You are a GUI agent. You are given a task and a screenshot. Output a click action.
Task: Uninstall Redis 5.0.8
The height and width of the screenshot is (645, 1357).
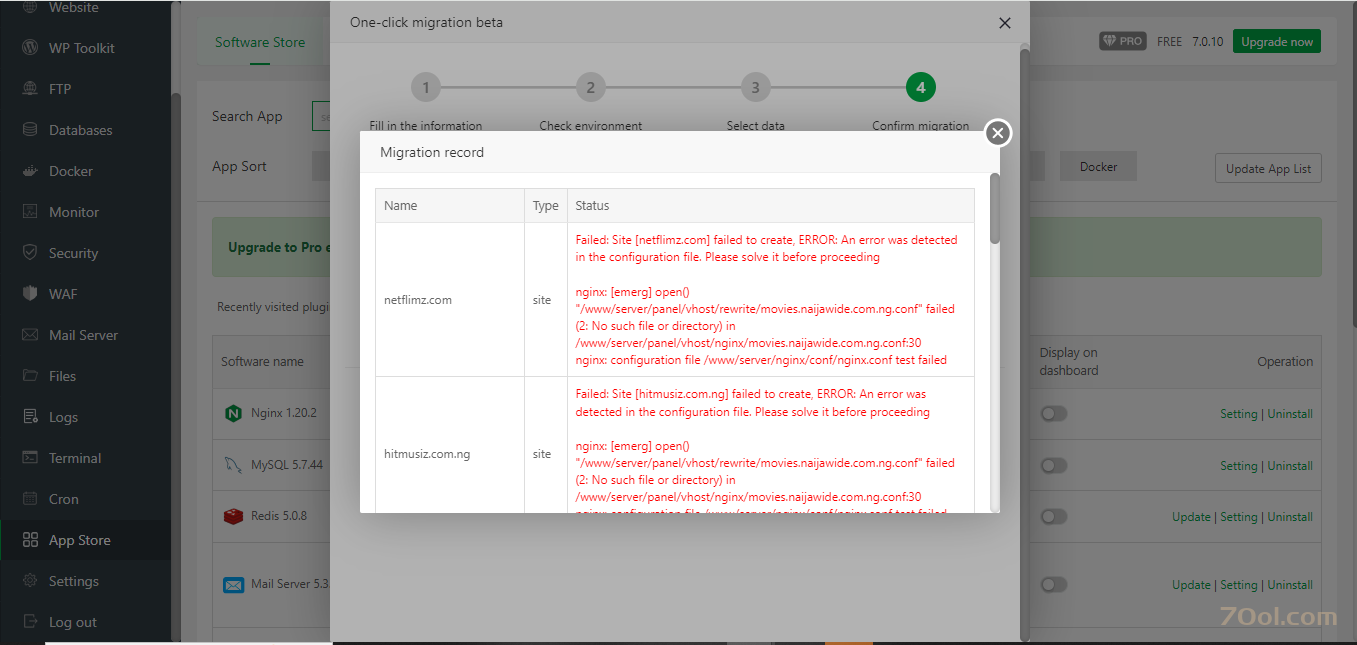tap(1290, 517)
